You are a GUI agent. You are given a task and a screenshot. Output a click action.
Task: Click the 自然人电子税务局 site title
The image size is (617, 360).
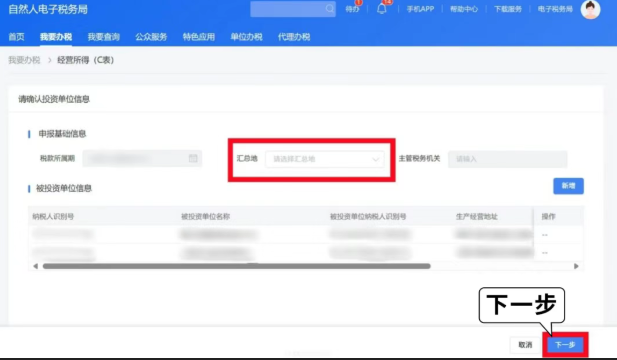click(48, 9)
